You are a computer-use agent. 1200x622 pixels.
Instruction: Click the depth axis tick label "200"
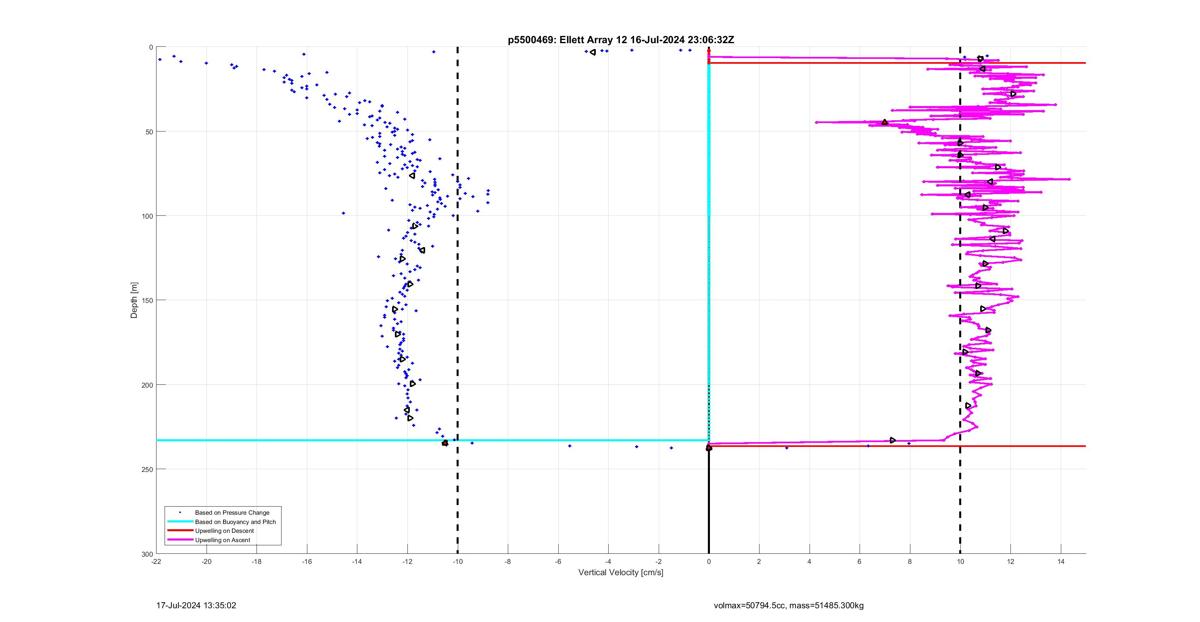[147, 385]
